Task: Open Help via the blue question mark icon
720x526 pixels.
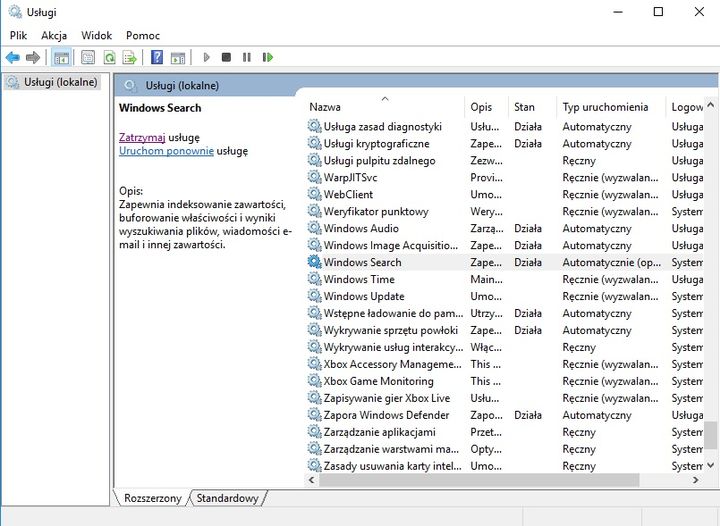Action: 157,57
